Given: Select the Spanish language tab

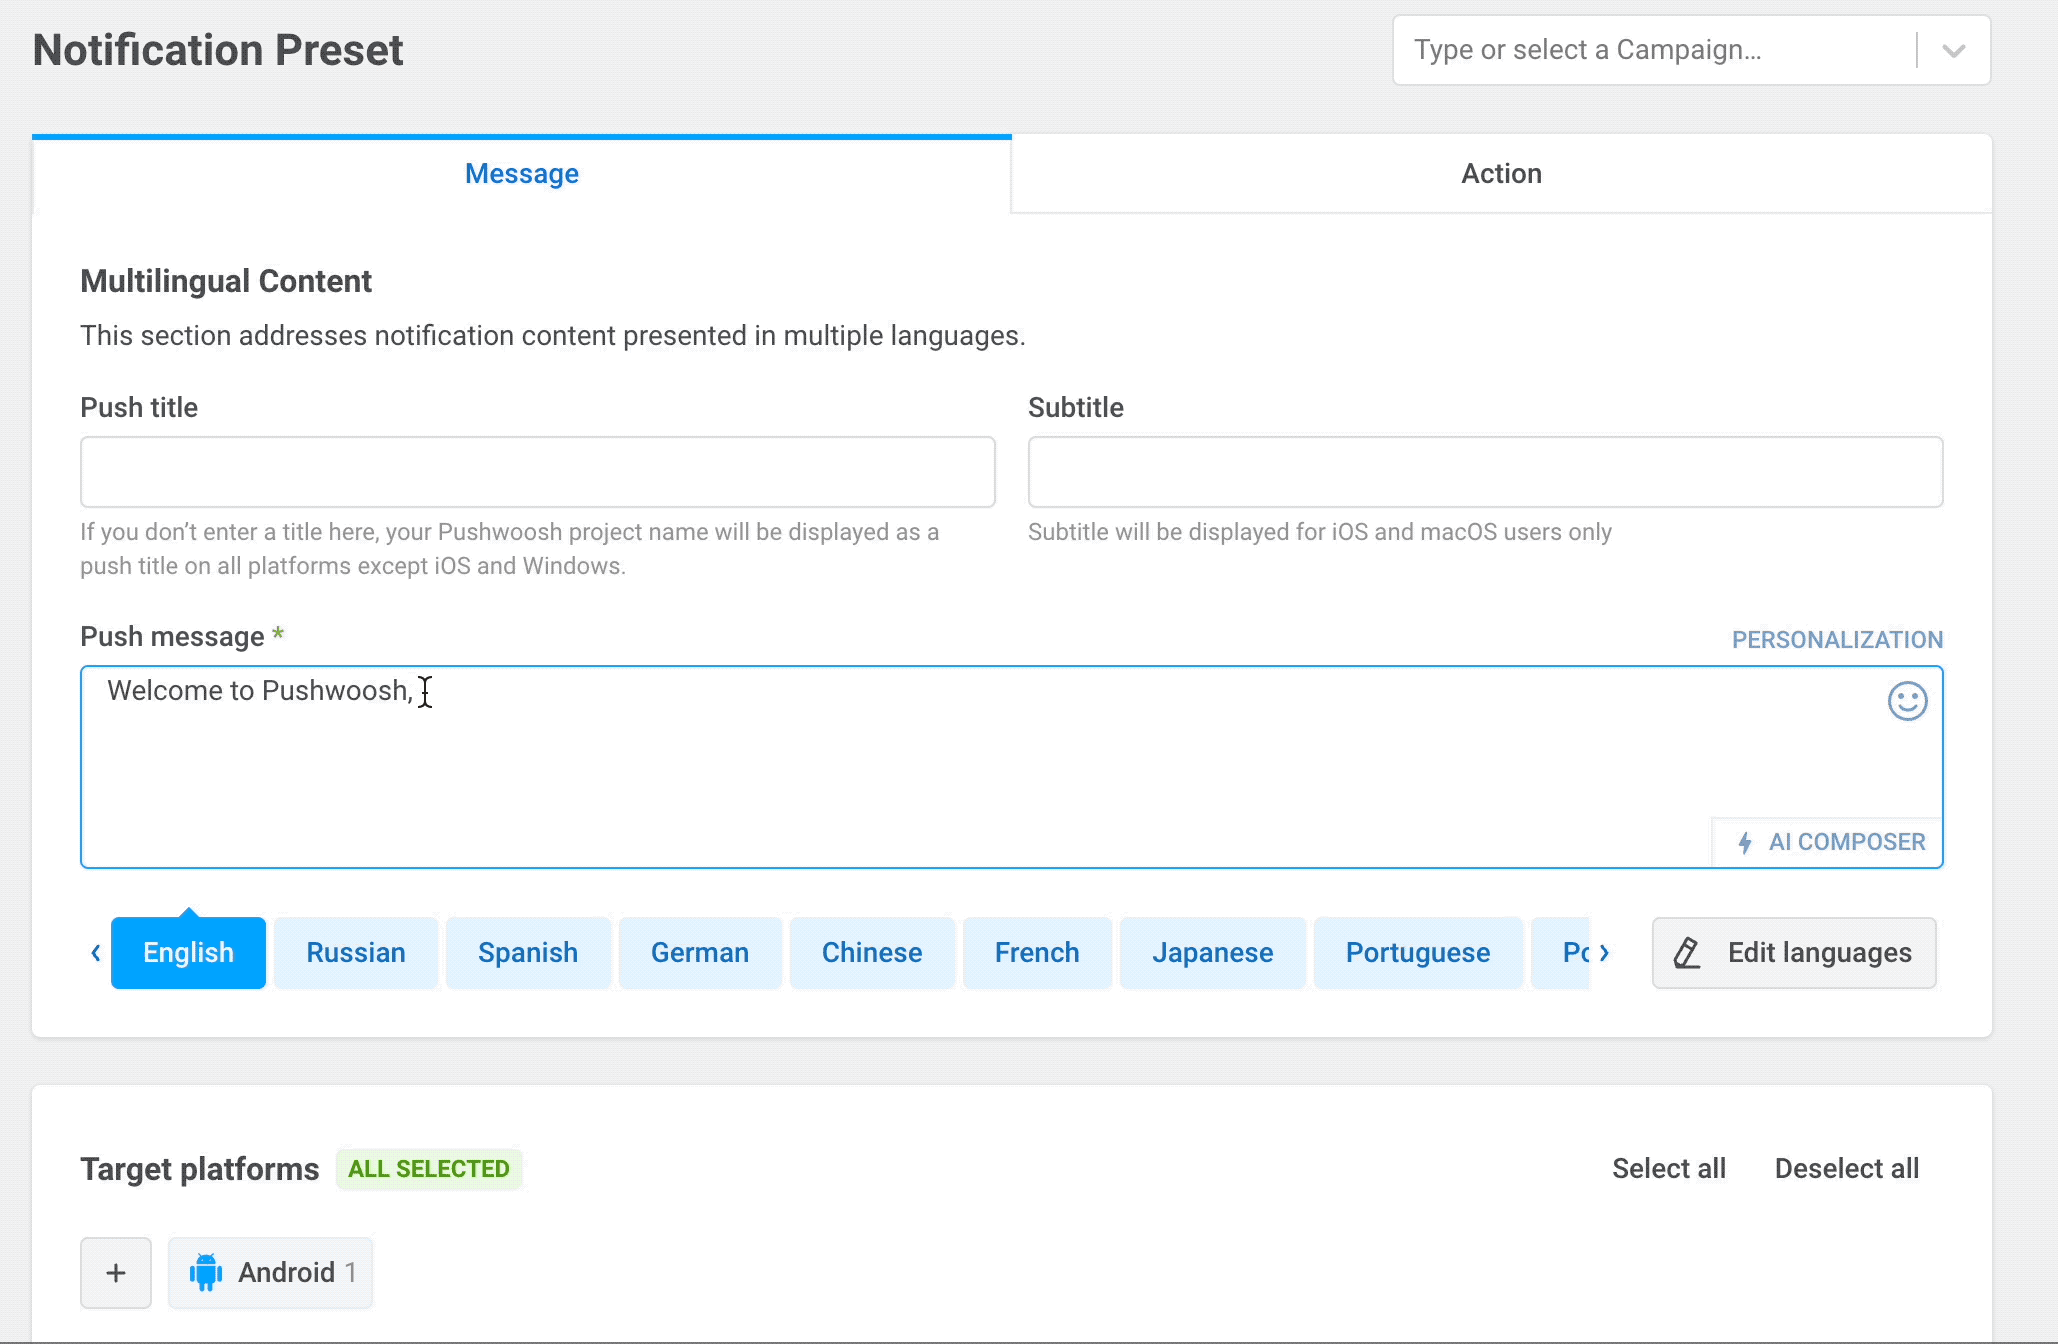Looking at the screenshot, I should [x=527, y=953].
